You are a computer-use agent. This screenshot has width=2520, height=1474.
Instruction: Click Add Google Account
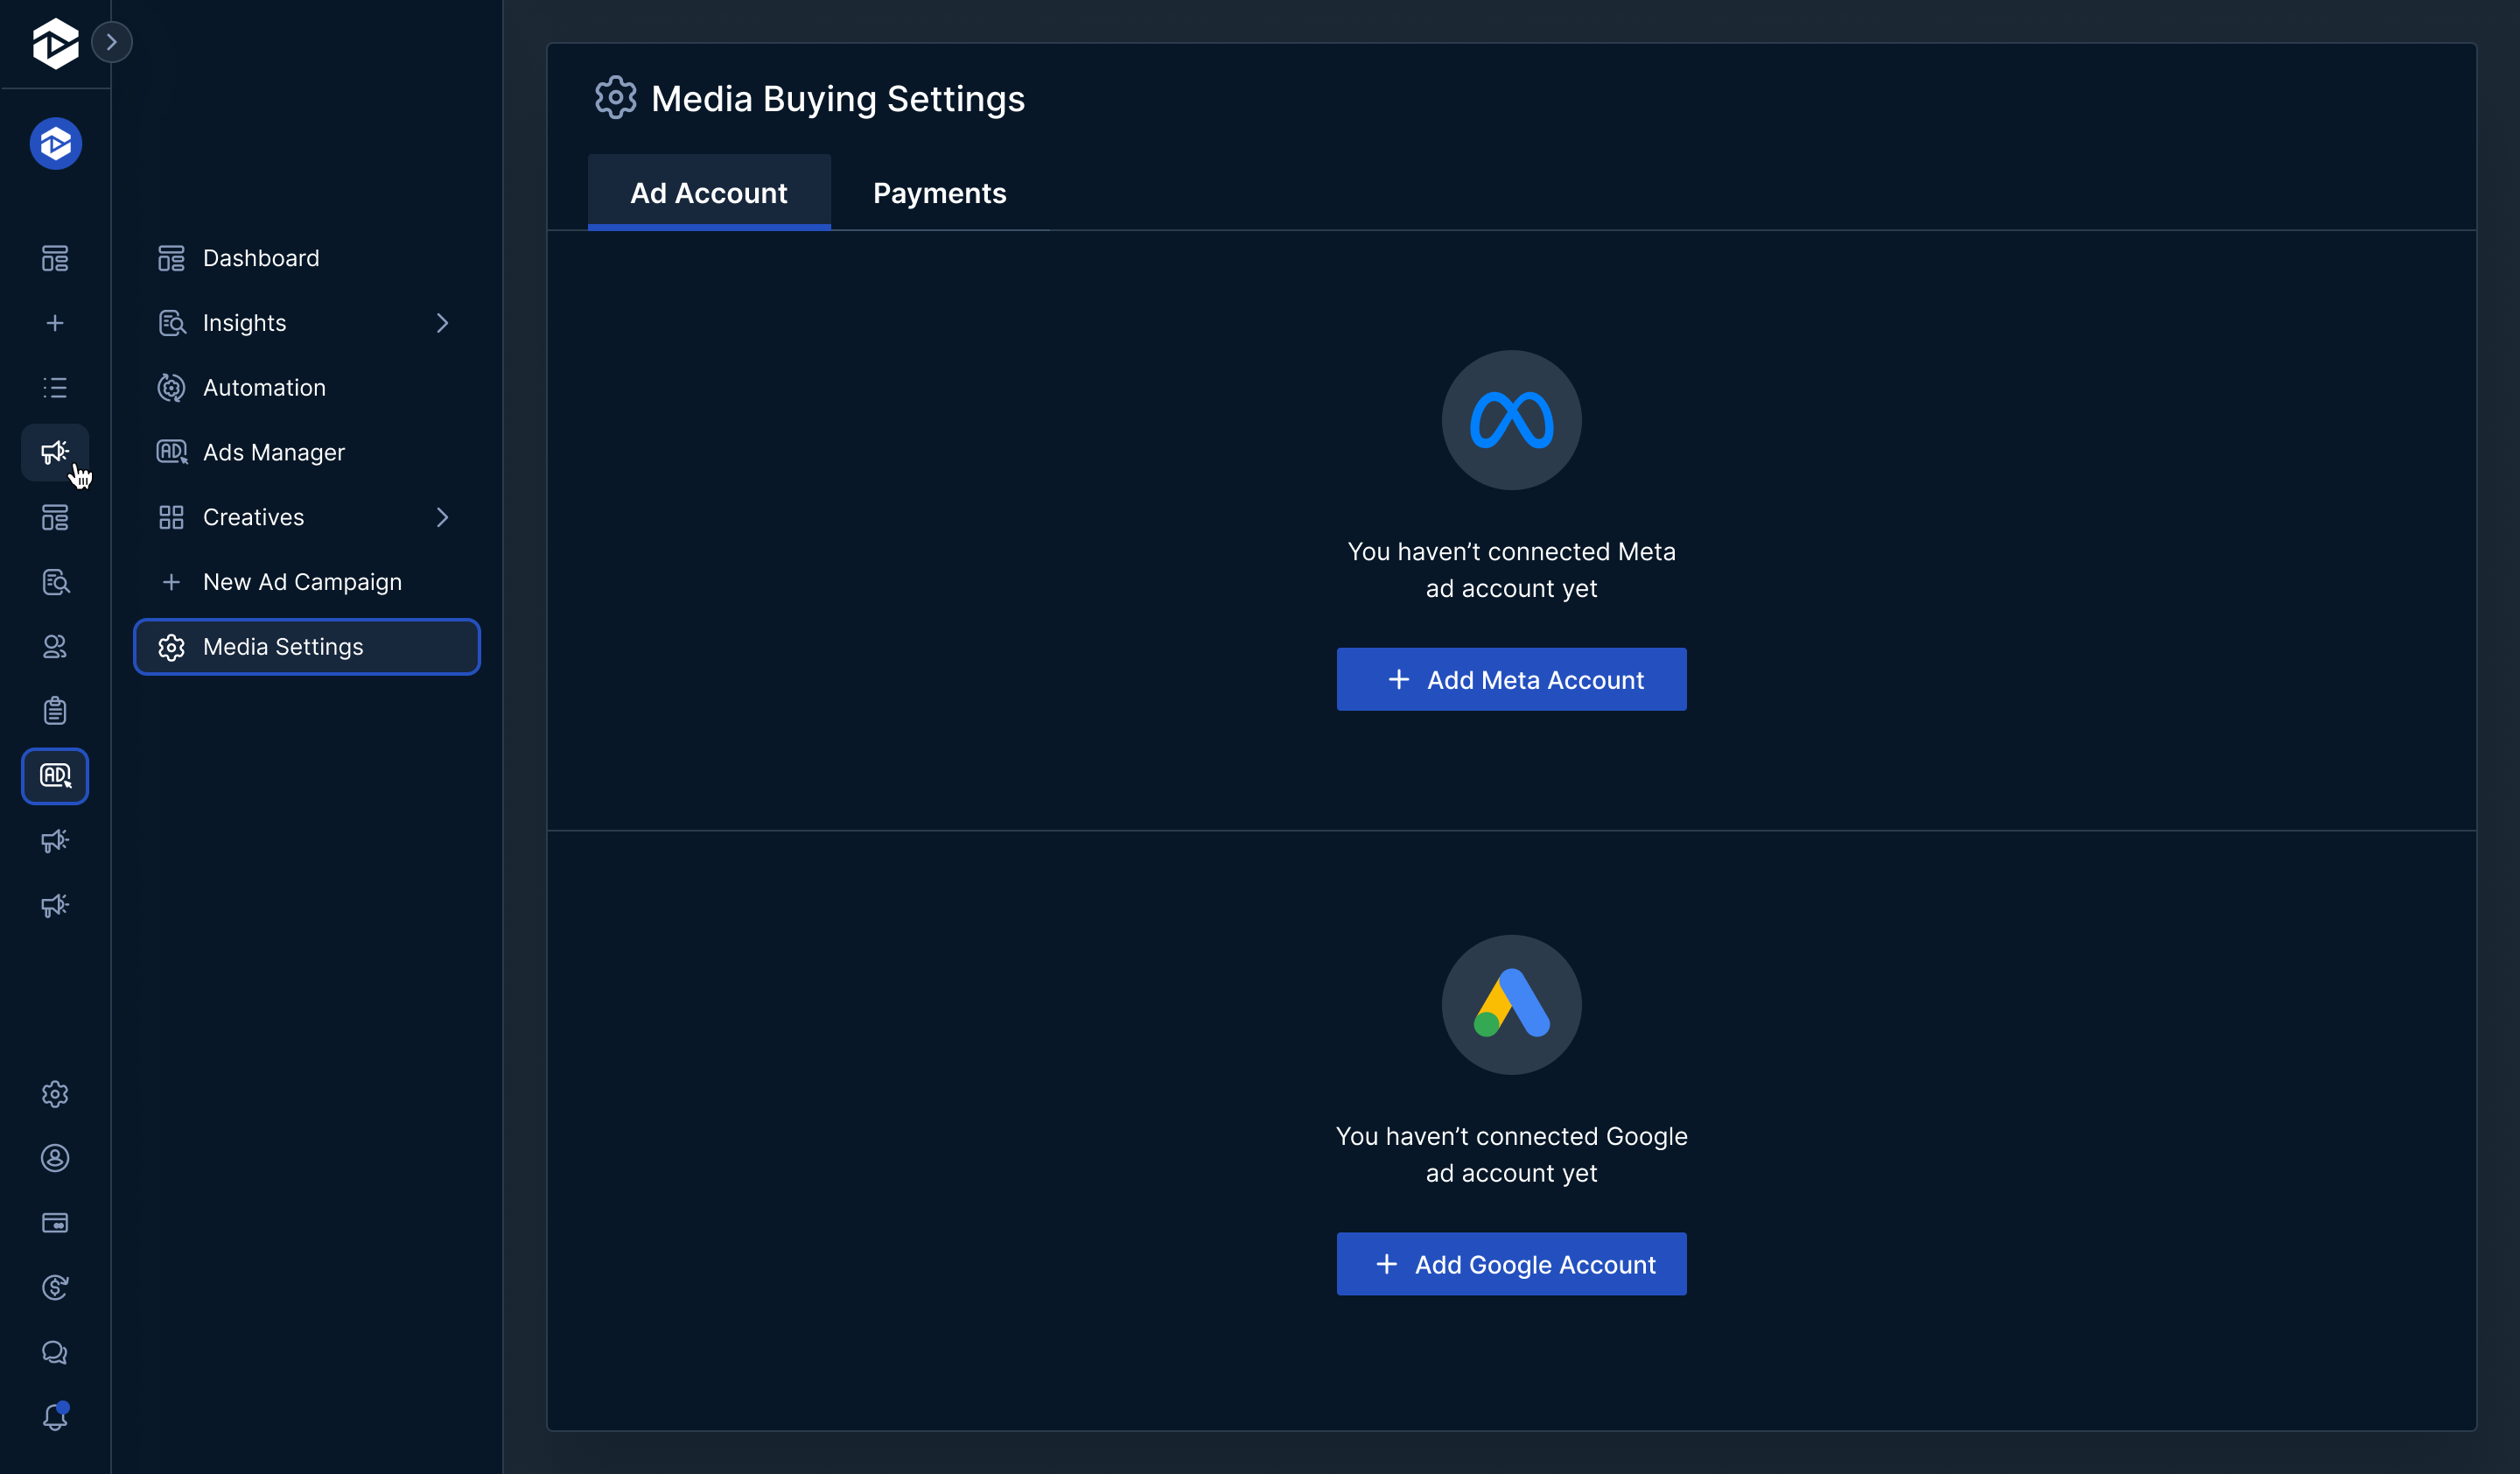[x=1511, y=1264]
